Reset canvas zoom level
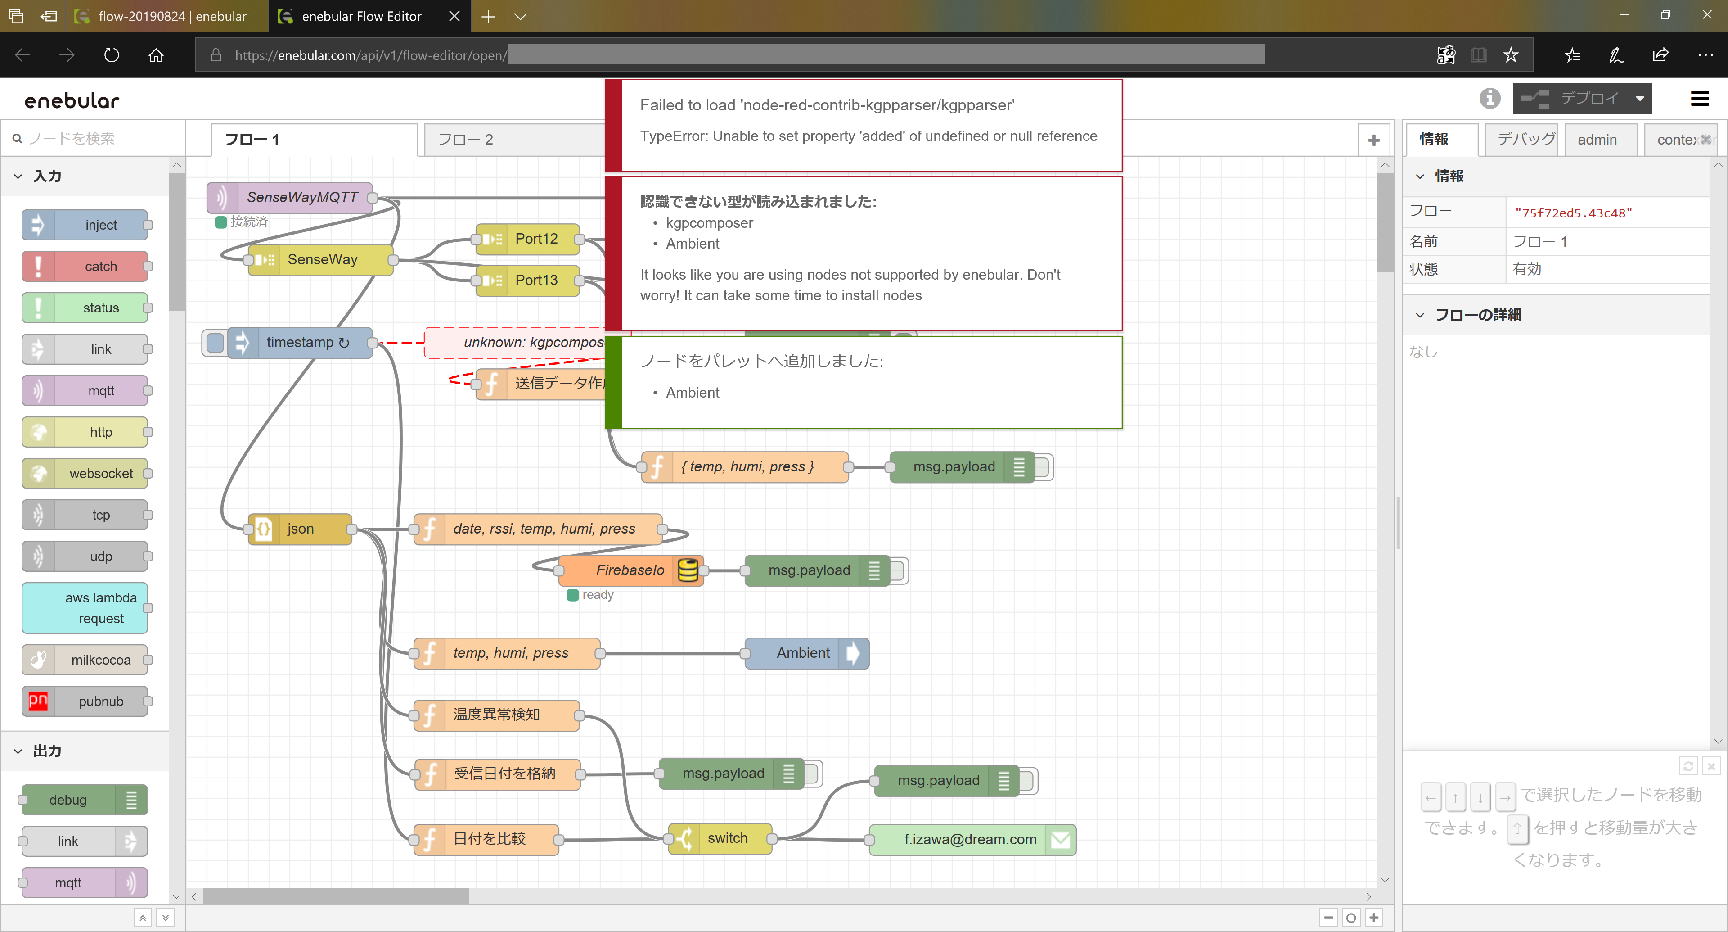Image resolution: width=1728 pixels, height=932 pixels. click(x=1351, y=918)
